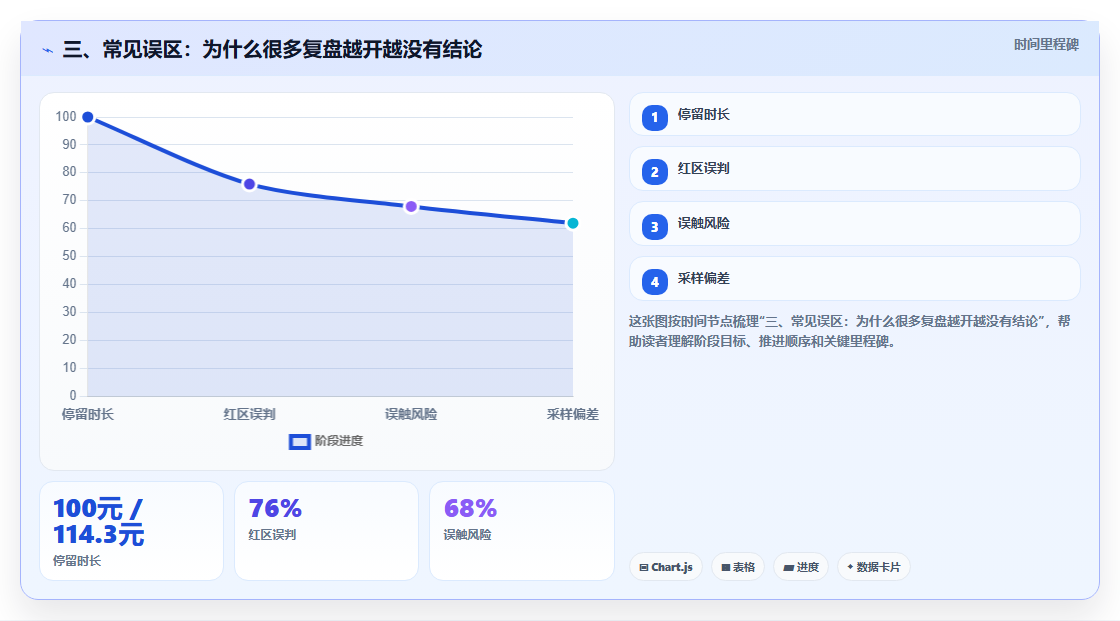Click the chart data point at 采样偏差
This screenshot has width=1120, height=621.
572,223
